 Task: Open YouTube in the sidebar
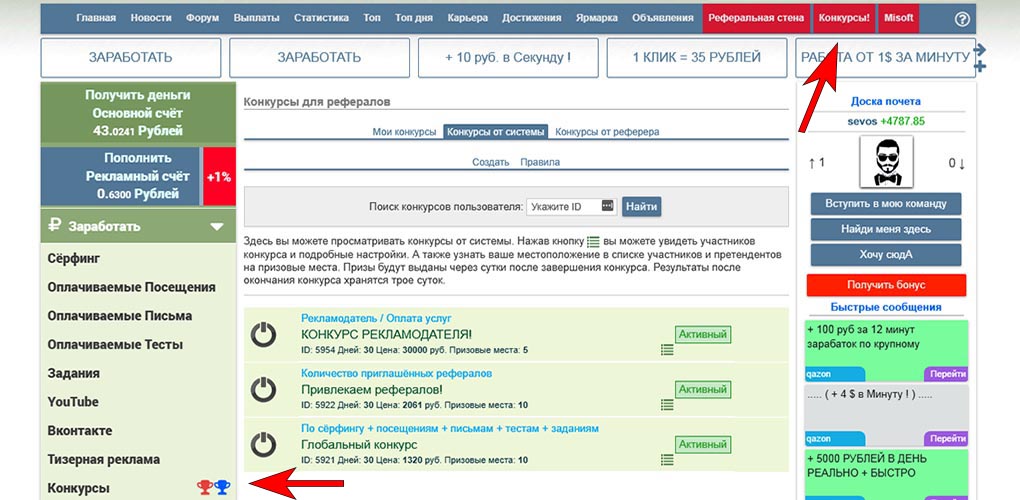pos(73,402)
